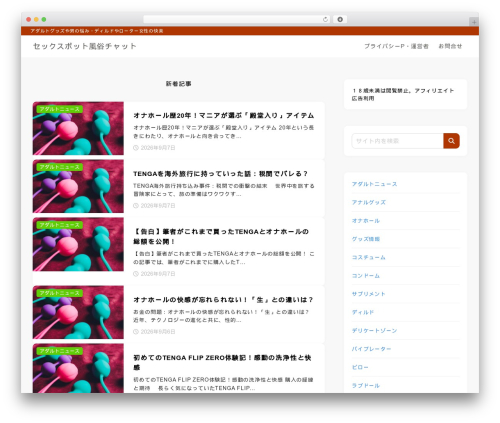This screenshot has height=423, width=500.
Task: Open the プライバシーP・運営者 menu link
Action: click(x=396, y=46)
